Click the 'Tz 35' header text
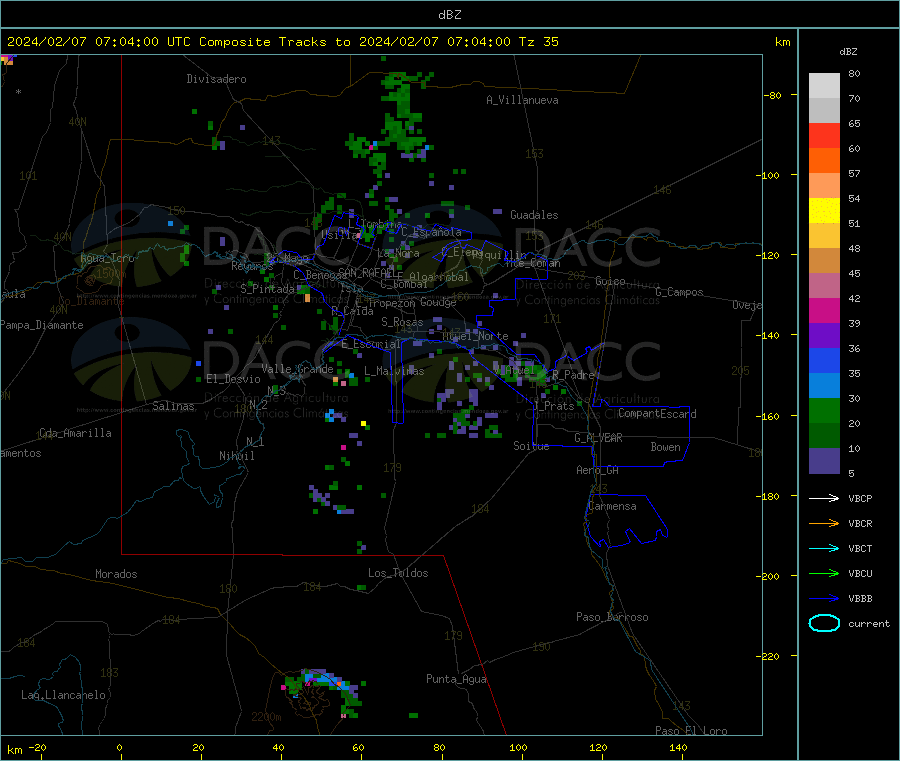The width and height of the screenshot is (900, 761). (x=538, y=42)
